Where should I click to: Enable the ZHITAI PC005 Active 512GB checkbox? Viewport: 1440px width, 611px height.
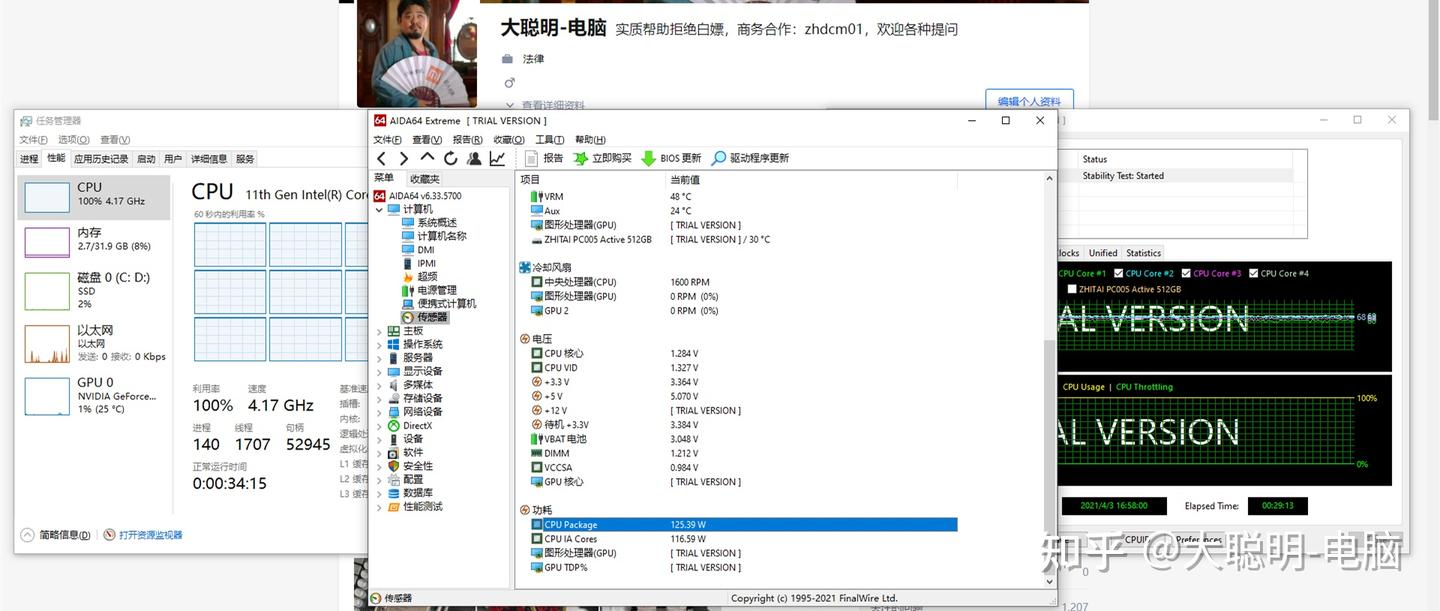pyautogui.click(x=1072, y=289)
